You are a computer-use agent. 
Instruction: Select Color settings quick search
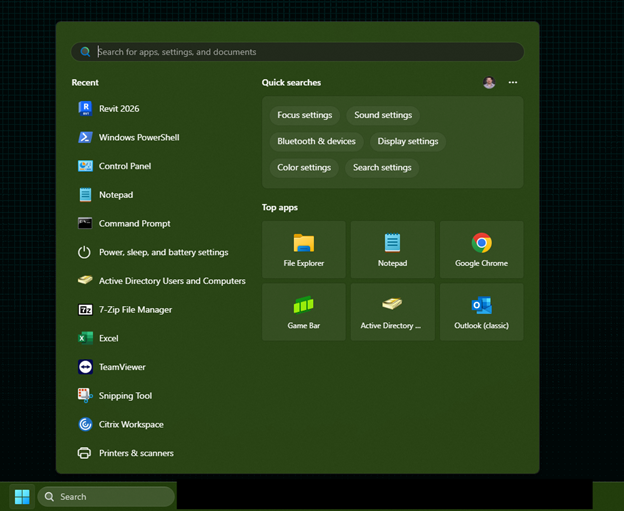(x=304, y=168)
